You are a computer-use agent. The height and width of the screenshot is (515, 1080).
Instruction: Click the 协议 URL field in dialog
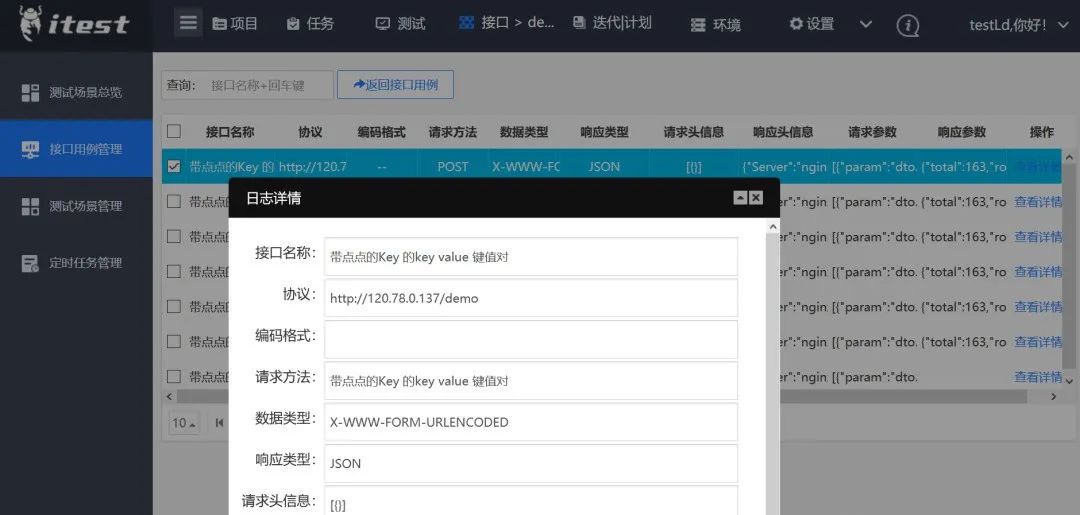point(531,298)
